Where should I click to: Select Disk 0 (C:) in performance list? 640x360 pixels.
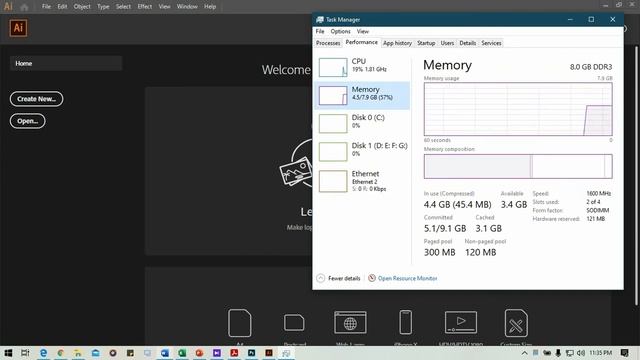(x=362, y=123)
